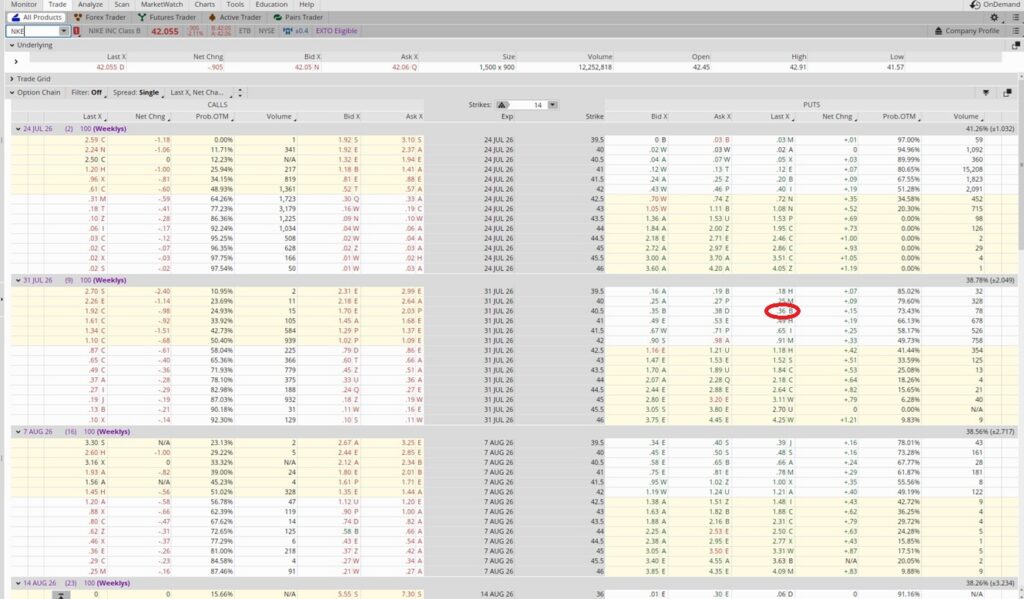Open the list menu icon beside Company Profile
The image size is (1024, 599).
[1016, 31]
